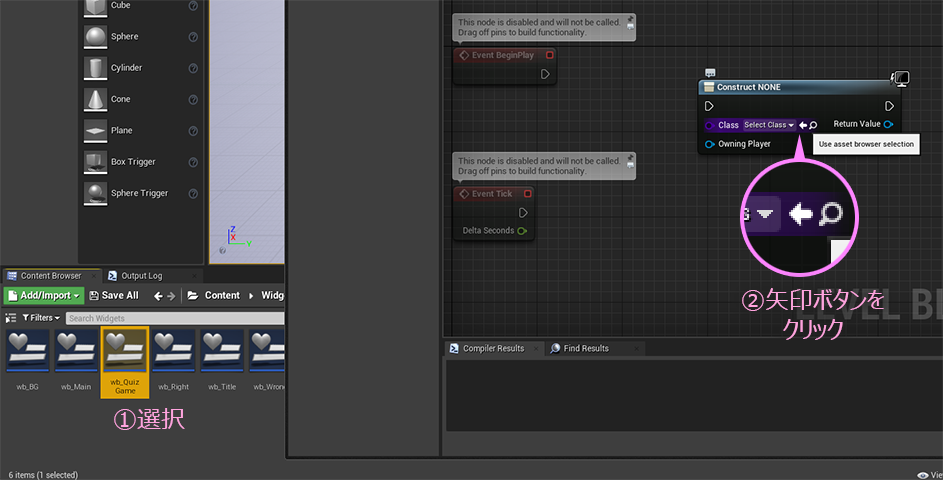Click Construct node exec output pin
943x480 pixels.
pyautogui.click(x=889, y=106)
